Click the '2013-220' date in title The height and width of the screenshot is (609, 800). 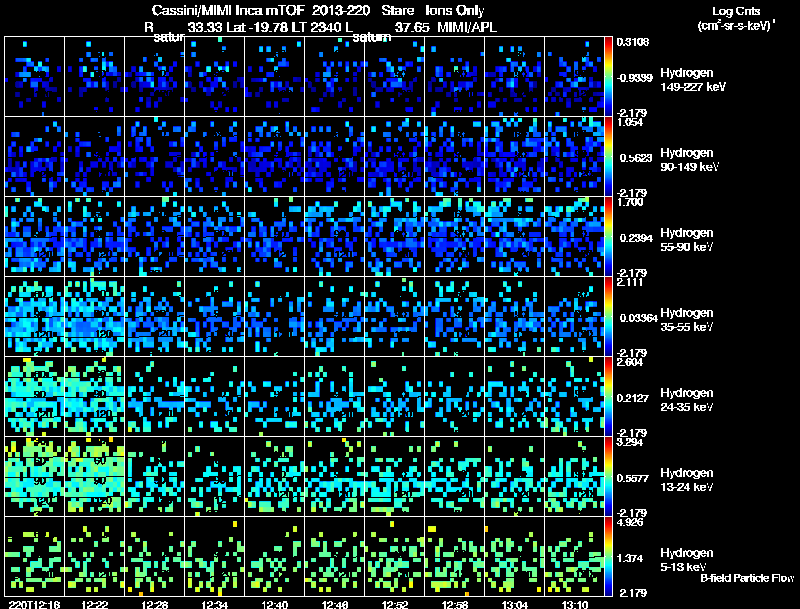click(x=341, y=11)
